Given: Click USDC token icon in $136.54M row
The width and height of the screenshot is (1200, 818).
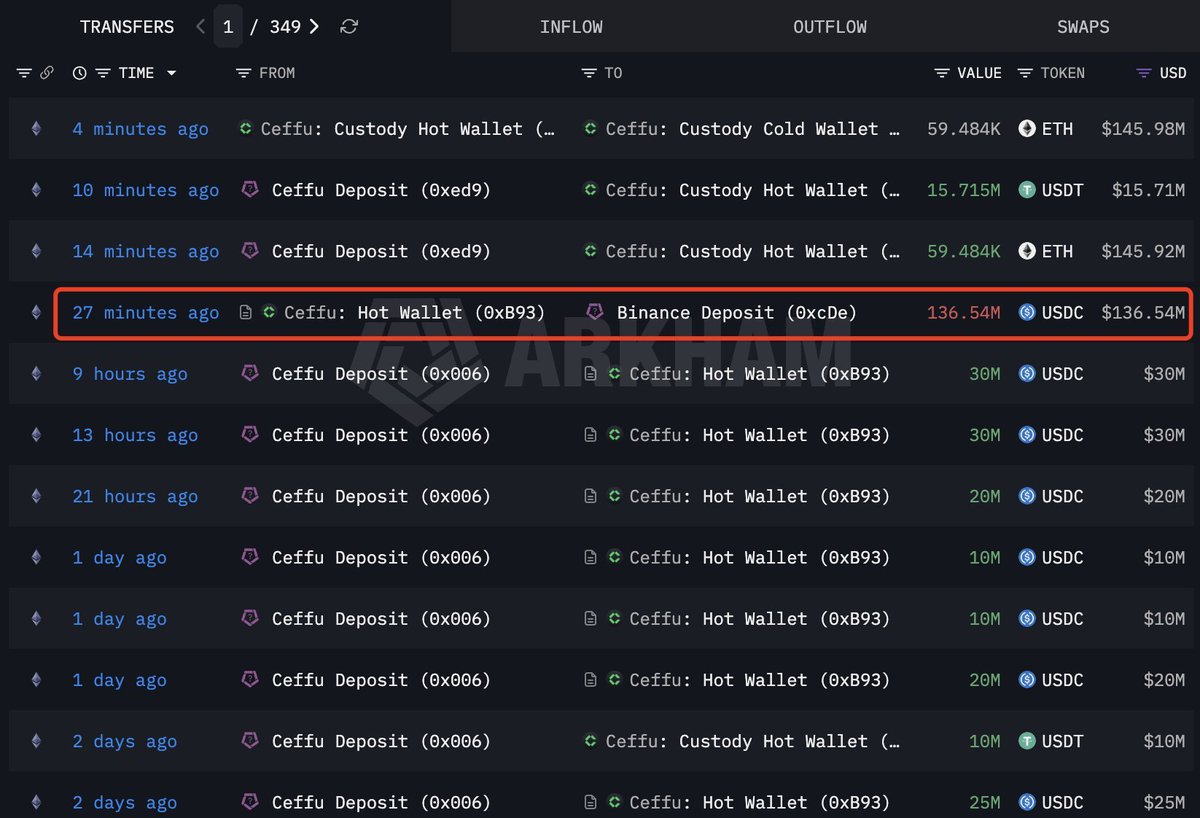Looking at the screenshot, I should point(1027,313).
